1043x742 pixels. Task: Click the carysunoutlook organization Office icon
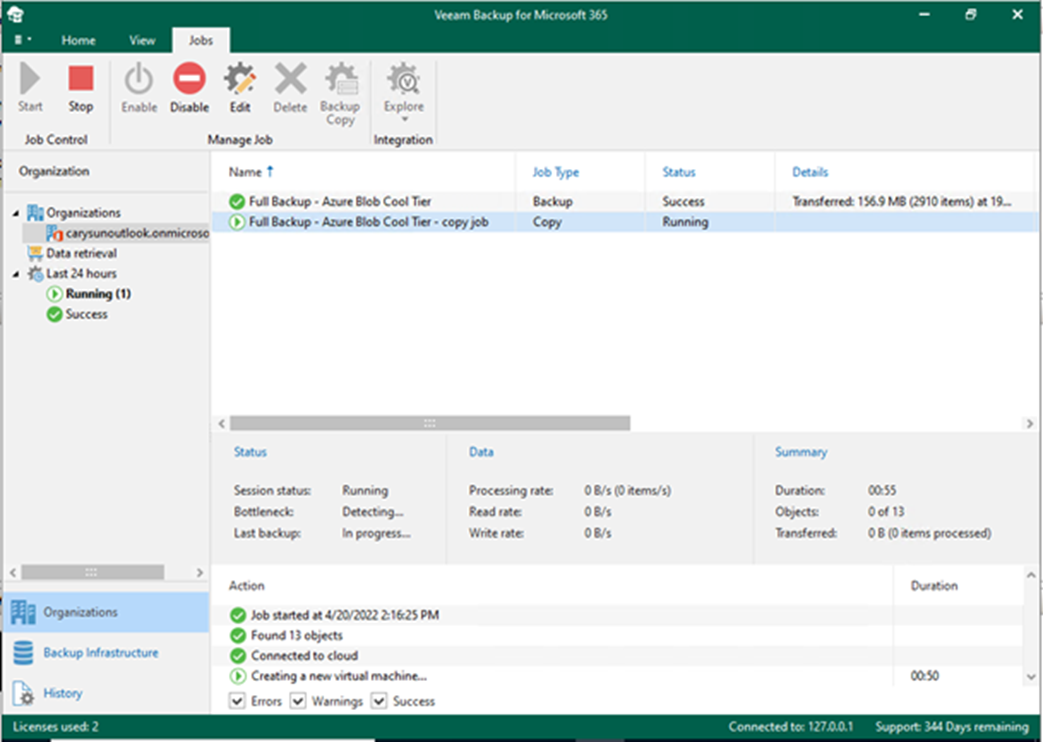click(55, 233)
